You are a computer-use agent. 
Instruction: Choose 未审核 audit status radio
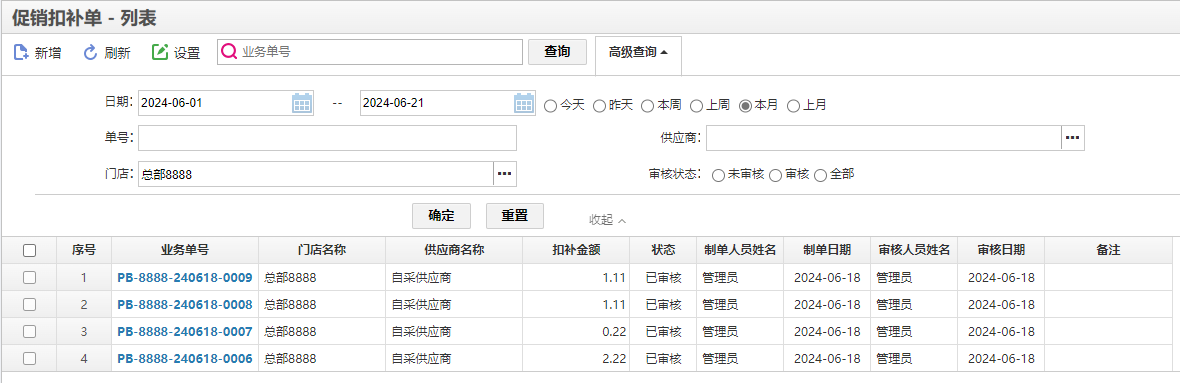point(718,175)
